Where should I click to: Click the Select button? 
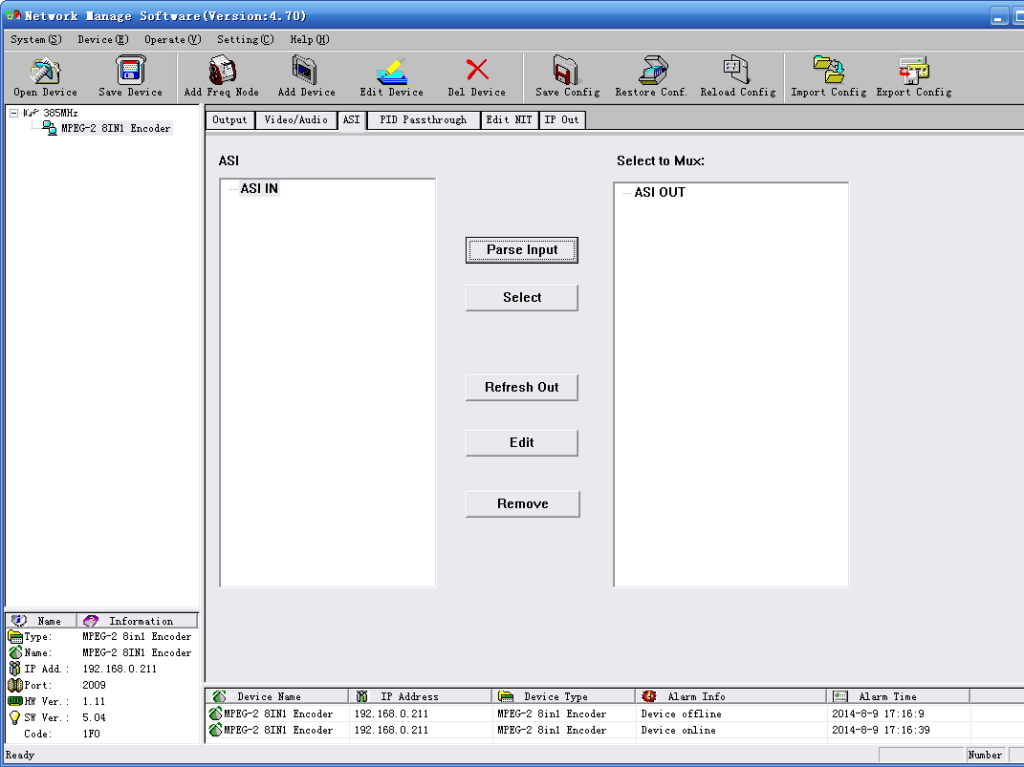522,298
